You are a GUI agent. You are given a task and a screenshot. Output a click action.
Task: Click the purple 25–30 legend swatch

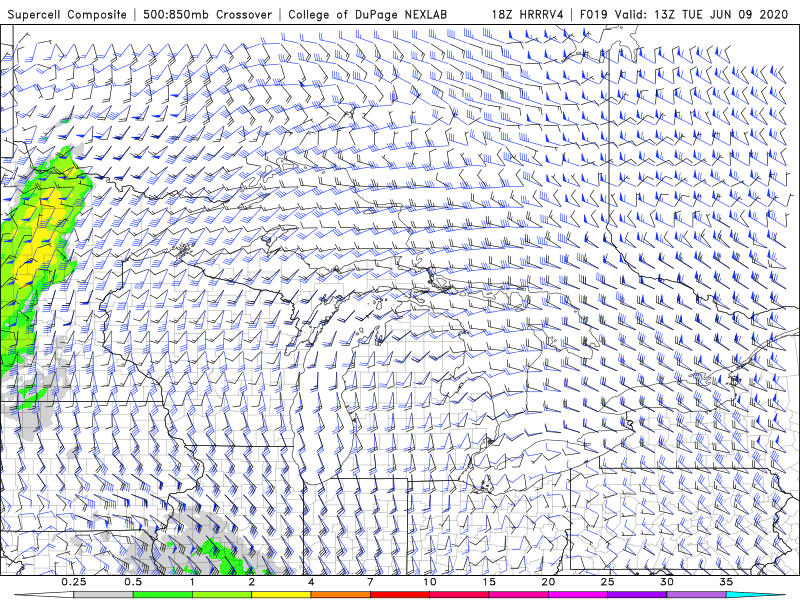[637, 595]
